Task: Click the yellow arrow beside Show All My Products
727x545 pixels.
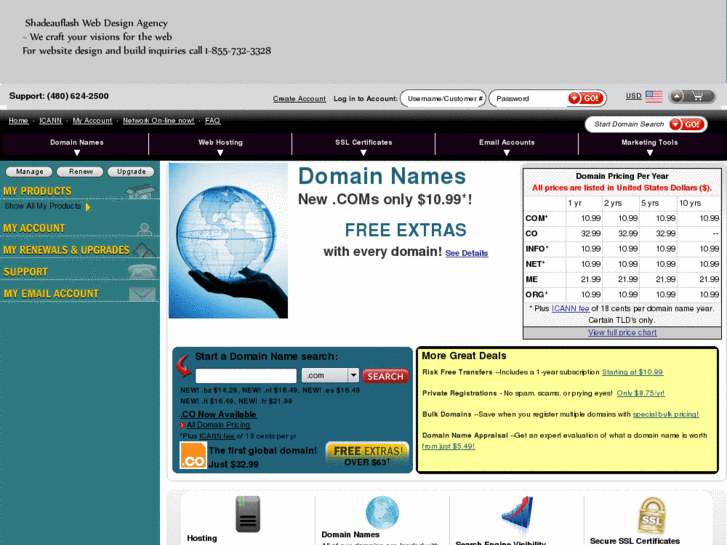Action: pyautogui.click(x=88, y=207)
